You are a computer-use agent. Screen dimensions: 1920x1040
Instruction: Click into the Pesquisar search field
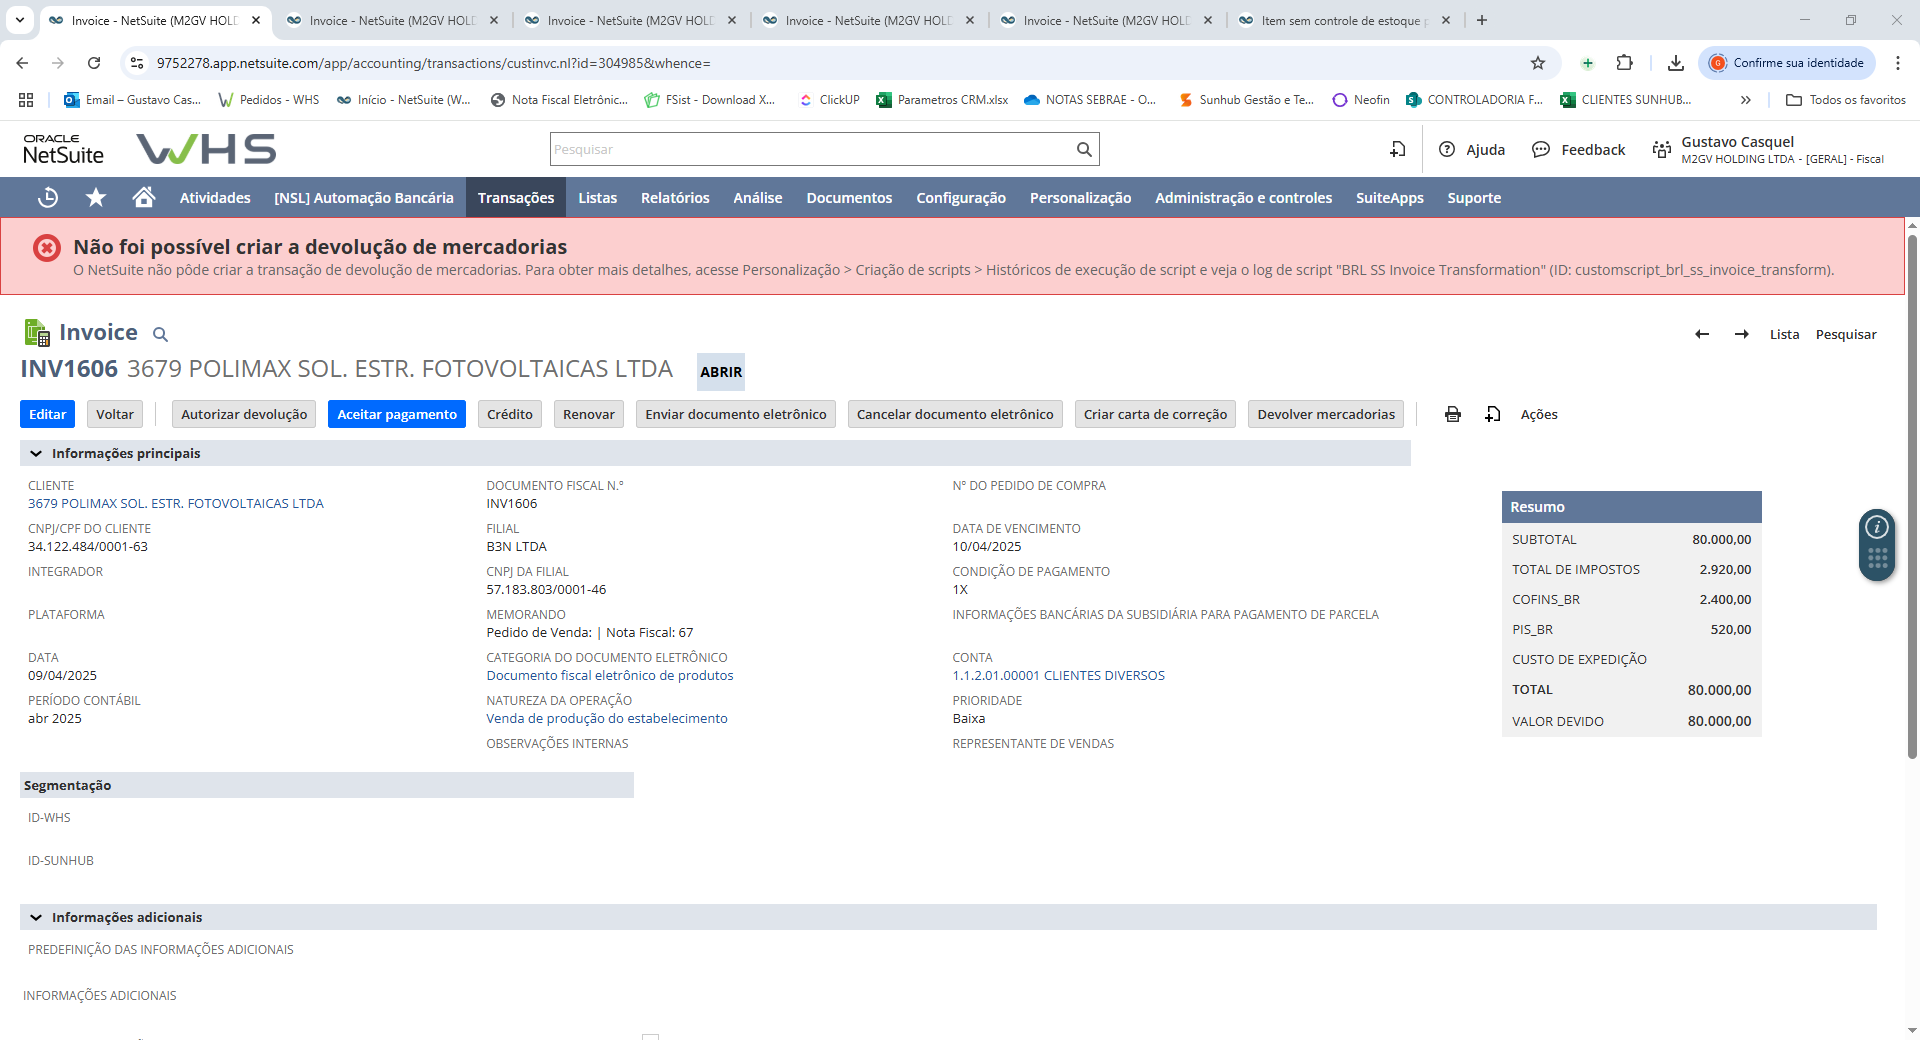(x=810, y=150)
